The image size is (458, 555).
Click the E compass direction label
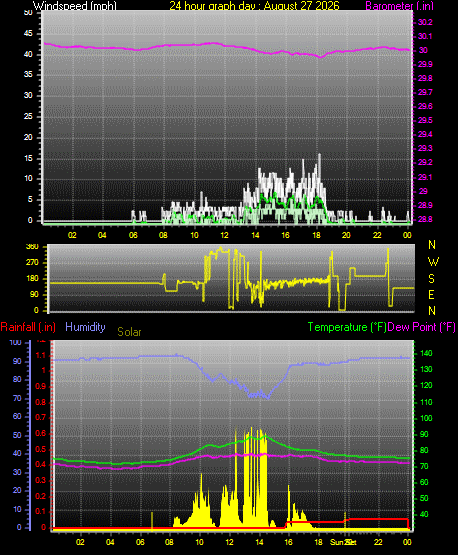431,294
